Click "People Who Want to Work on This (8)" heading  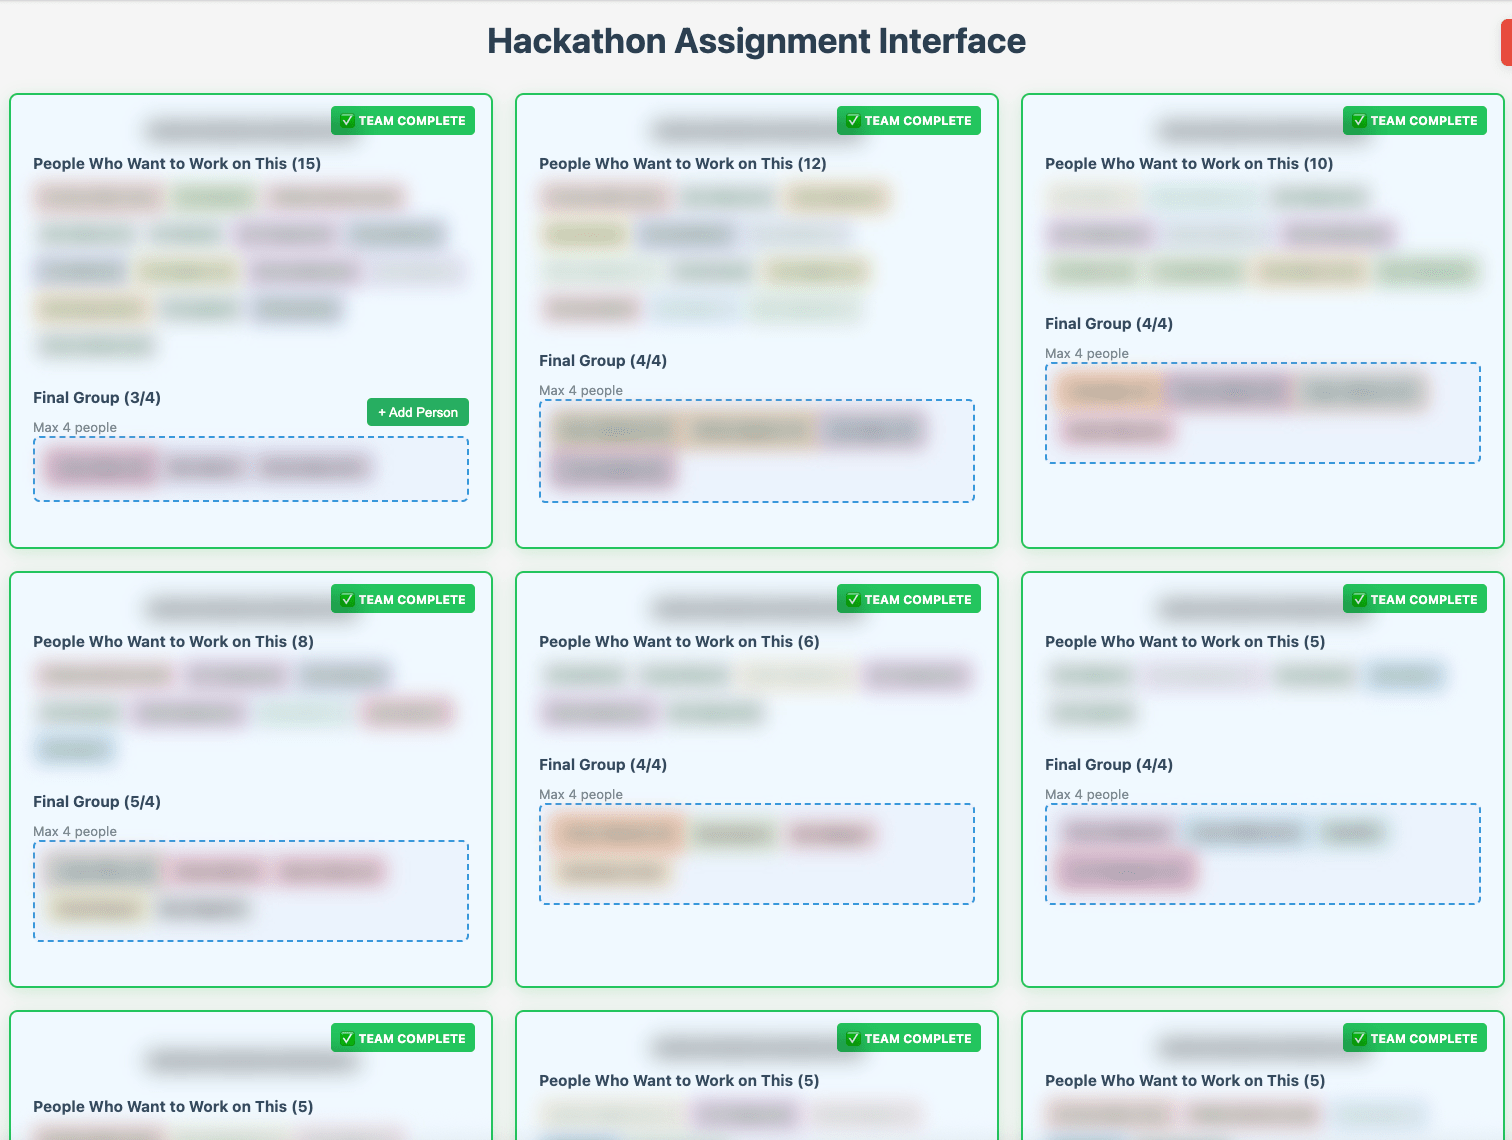(x=173, y=642)
